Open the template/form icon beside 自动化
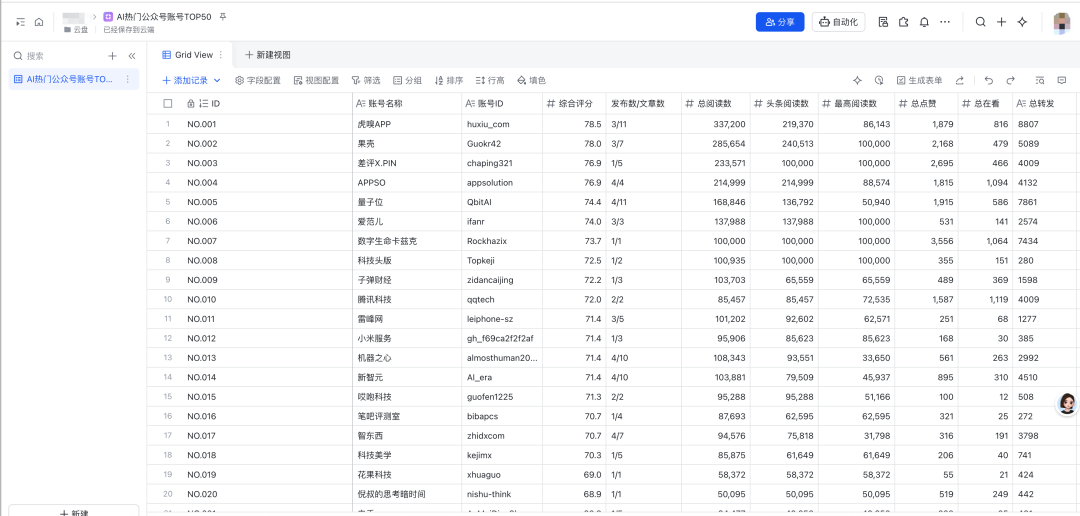1080x516 pixels. tap(883, 22)
